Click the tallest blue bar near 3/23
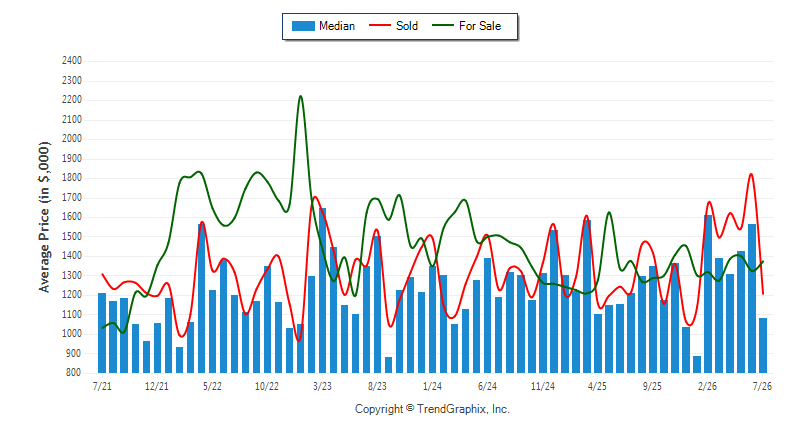The image size is (800, 434). point(322,290)
